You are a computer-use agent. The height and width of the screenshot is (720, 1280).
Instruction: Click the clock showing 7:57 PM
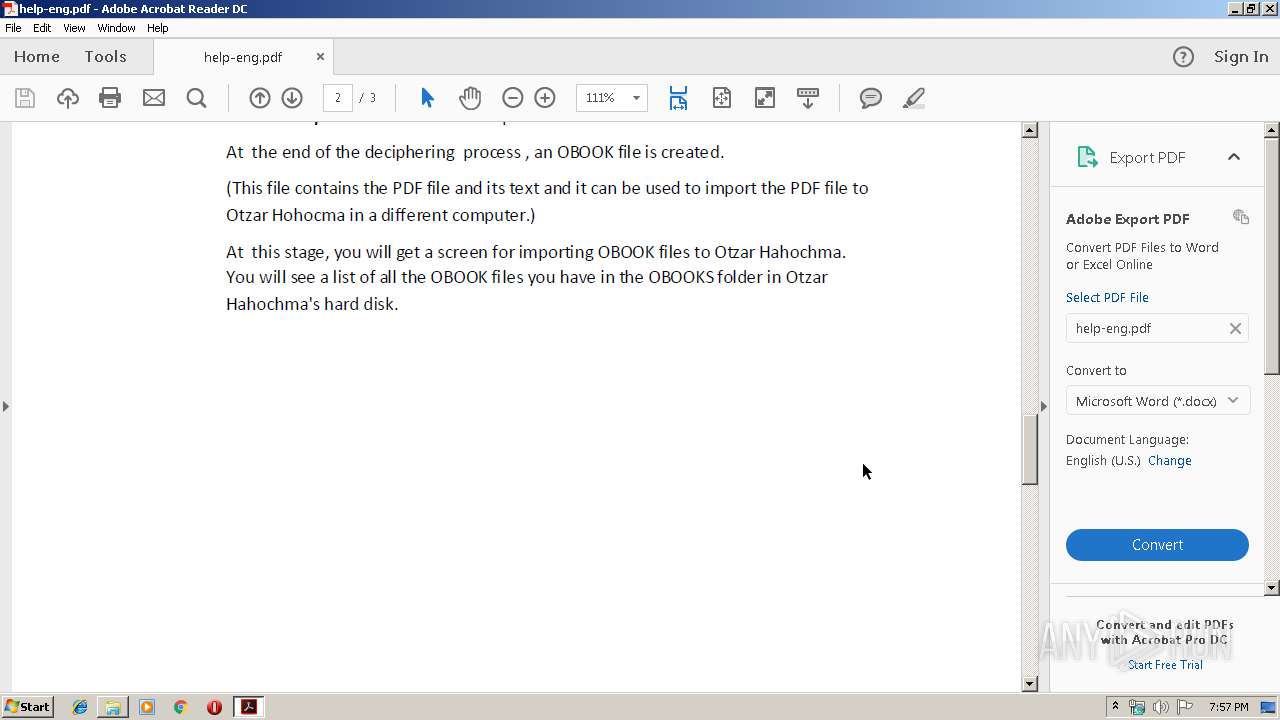coord(1228,707)
